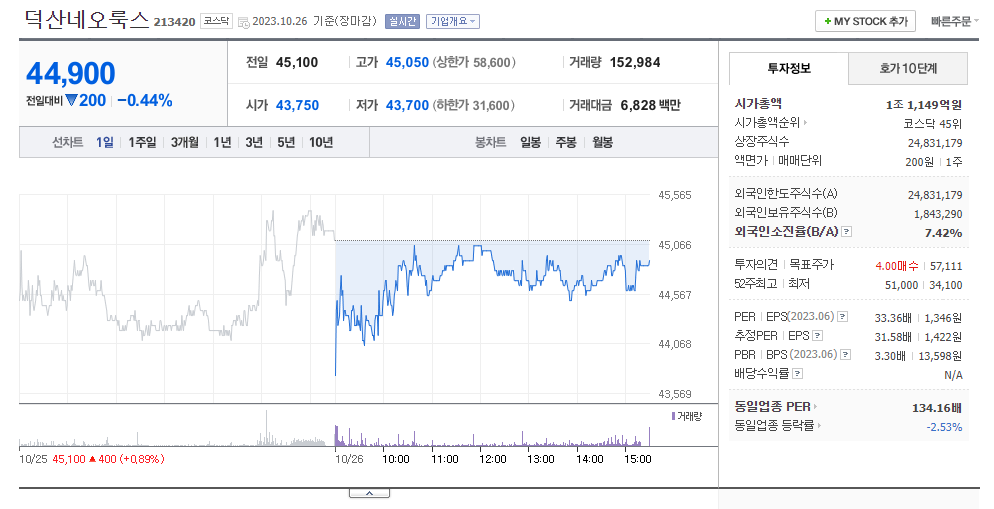Viewport: 994px width, 509px height.
Task: Click the 3.30배 PBR value
Action: 890,356
